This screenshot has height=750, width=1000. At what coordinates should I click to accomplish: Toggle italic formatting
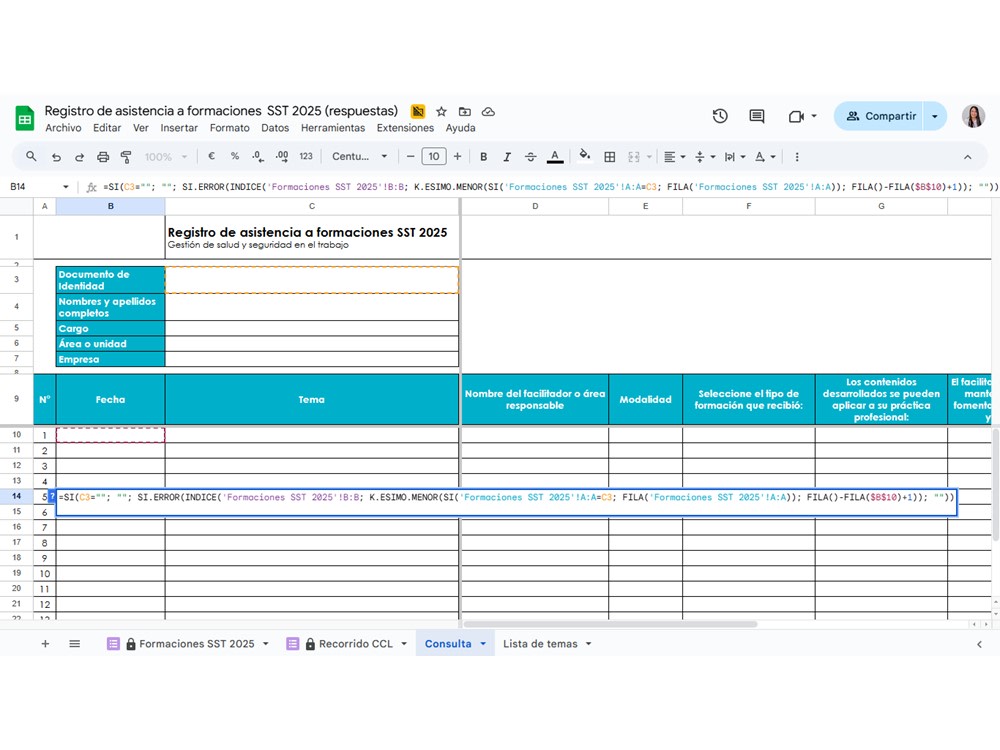[x=507, y=157]
